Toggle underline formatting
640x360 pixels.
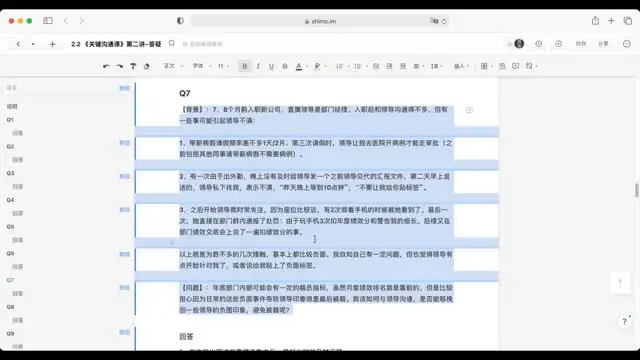pos(271,66)
